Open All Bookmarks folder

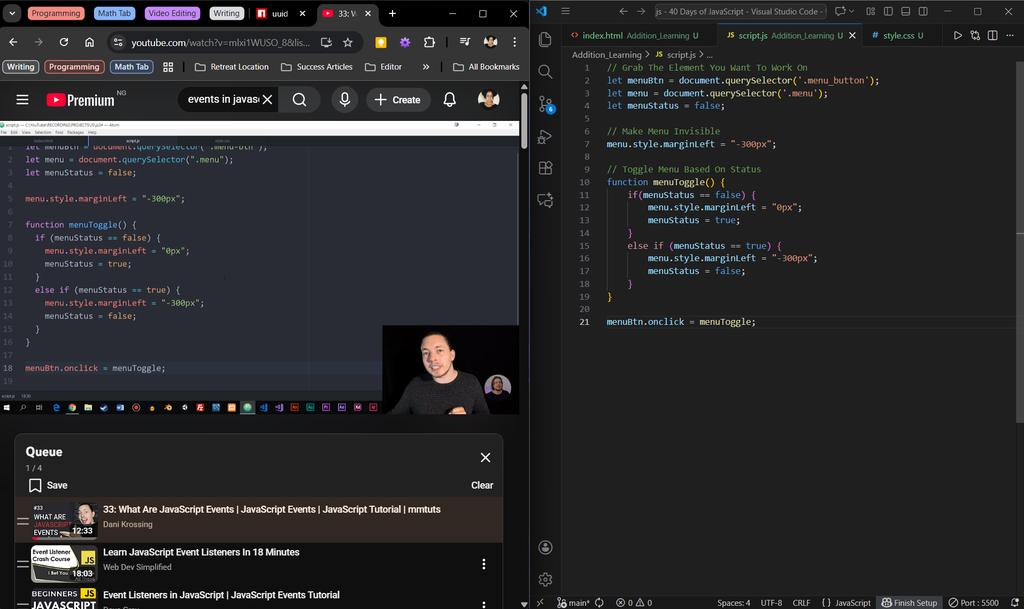pyautogui.click(x=486, y=67)
